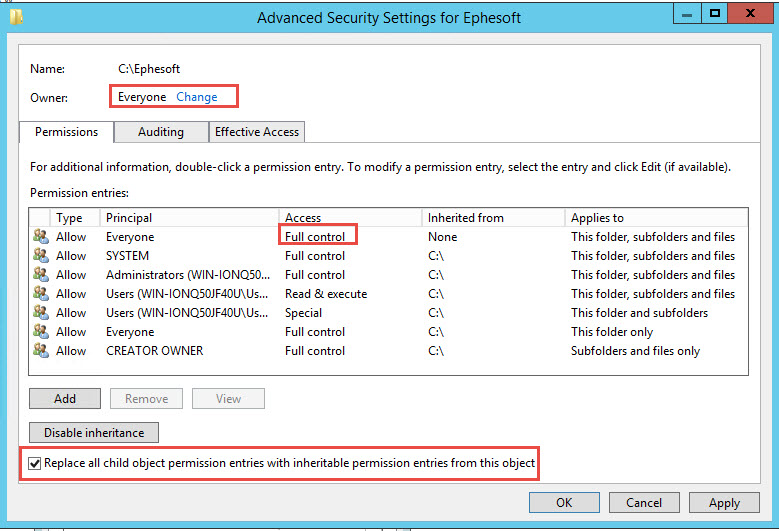Open the Auditing tab

161,132
